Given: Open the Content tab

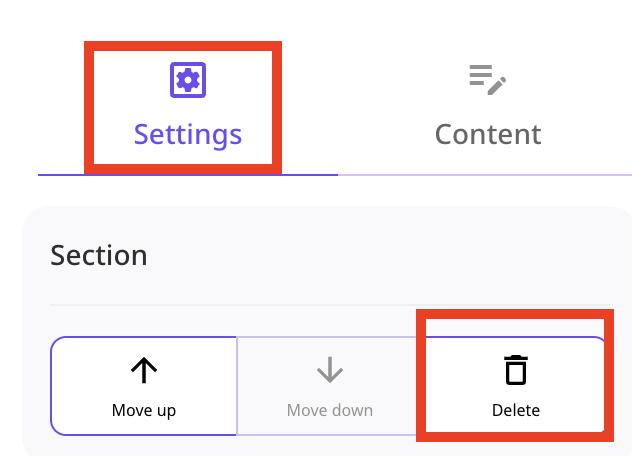Looking at the screenshot, I should tap(488, 106).
